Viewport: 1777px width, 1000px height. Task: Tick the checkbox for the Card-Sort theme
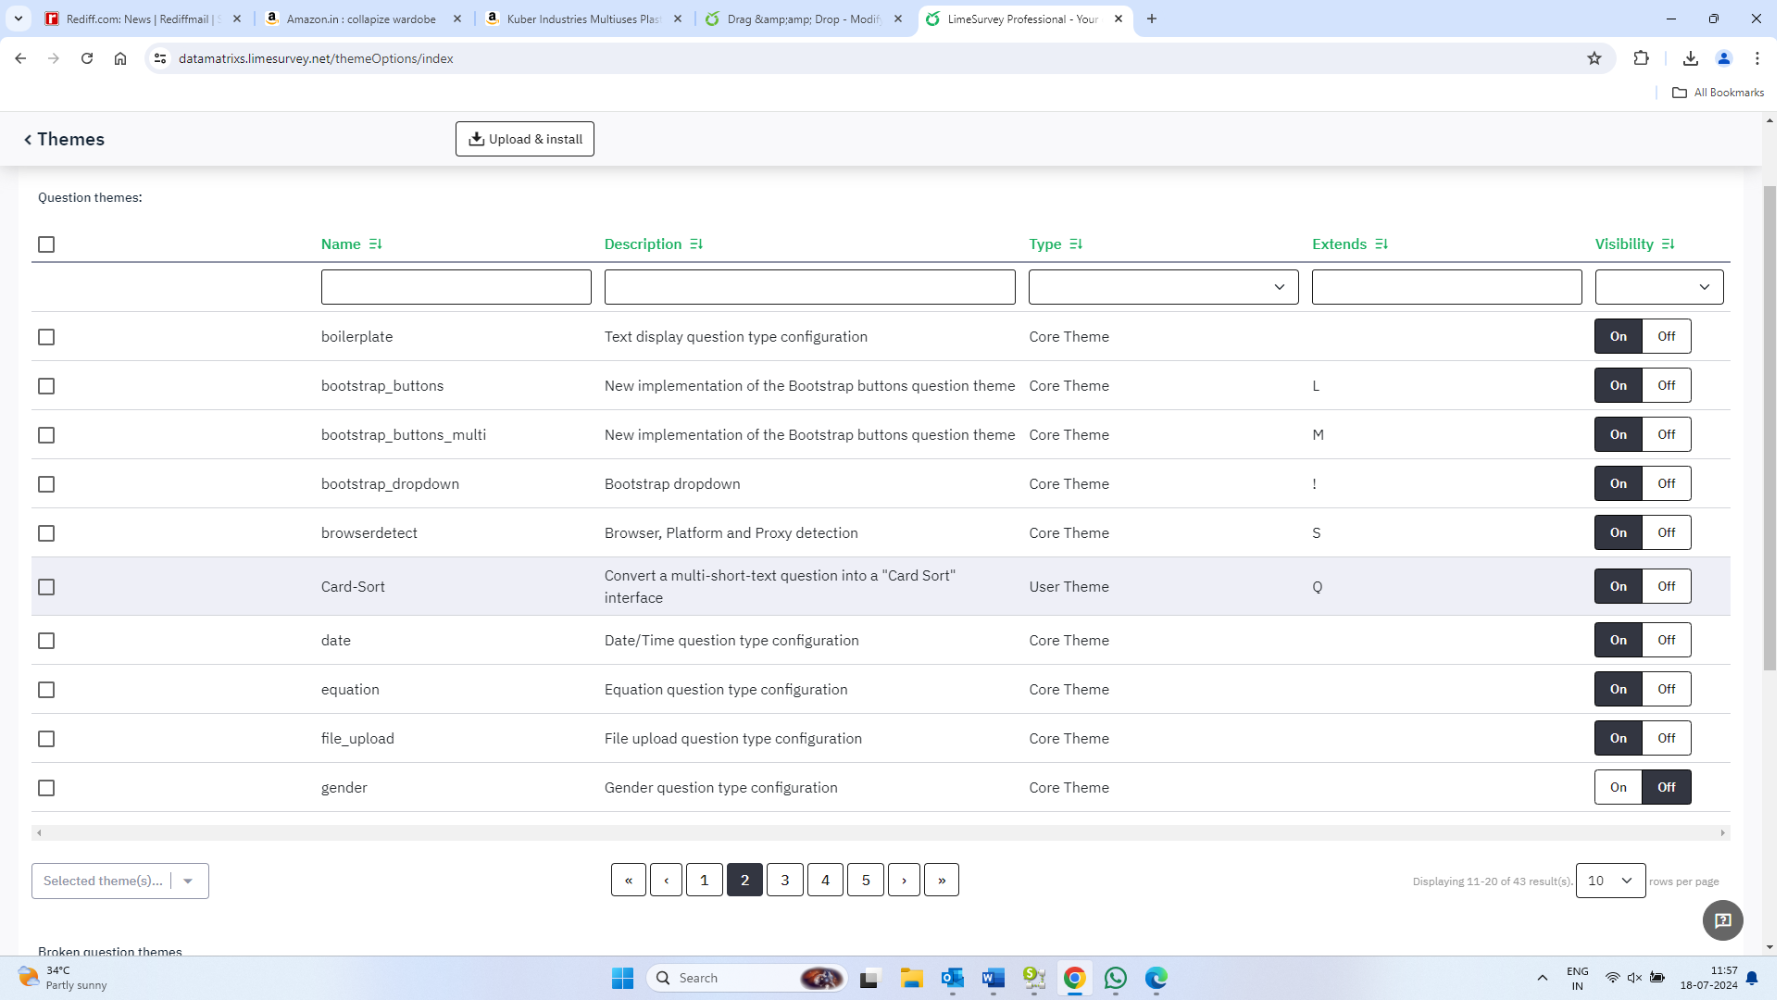coord(46,587)
